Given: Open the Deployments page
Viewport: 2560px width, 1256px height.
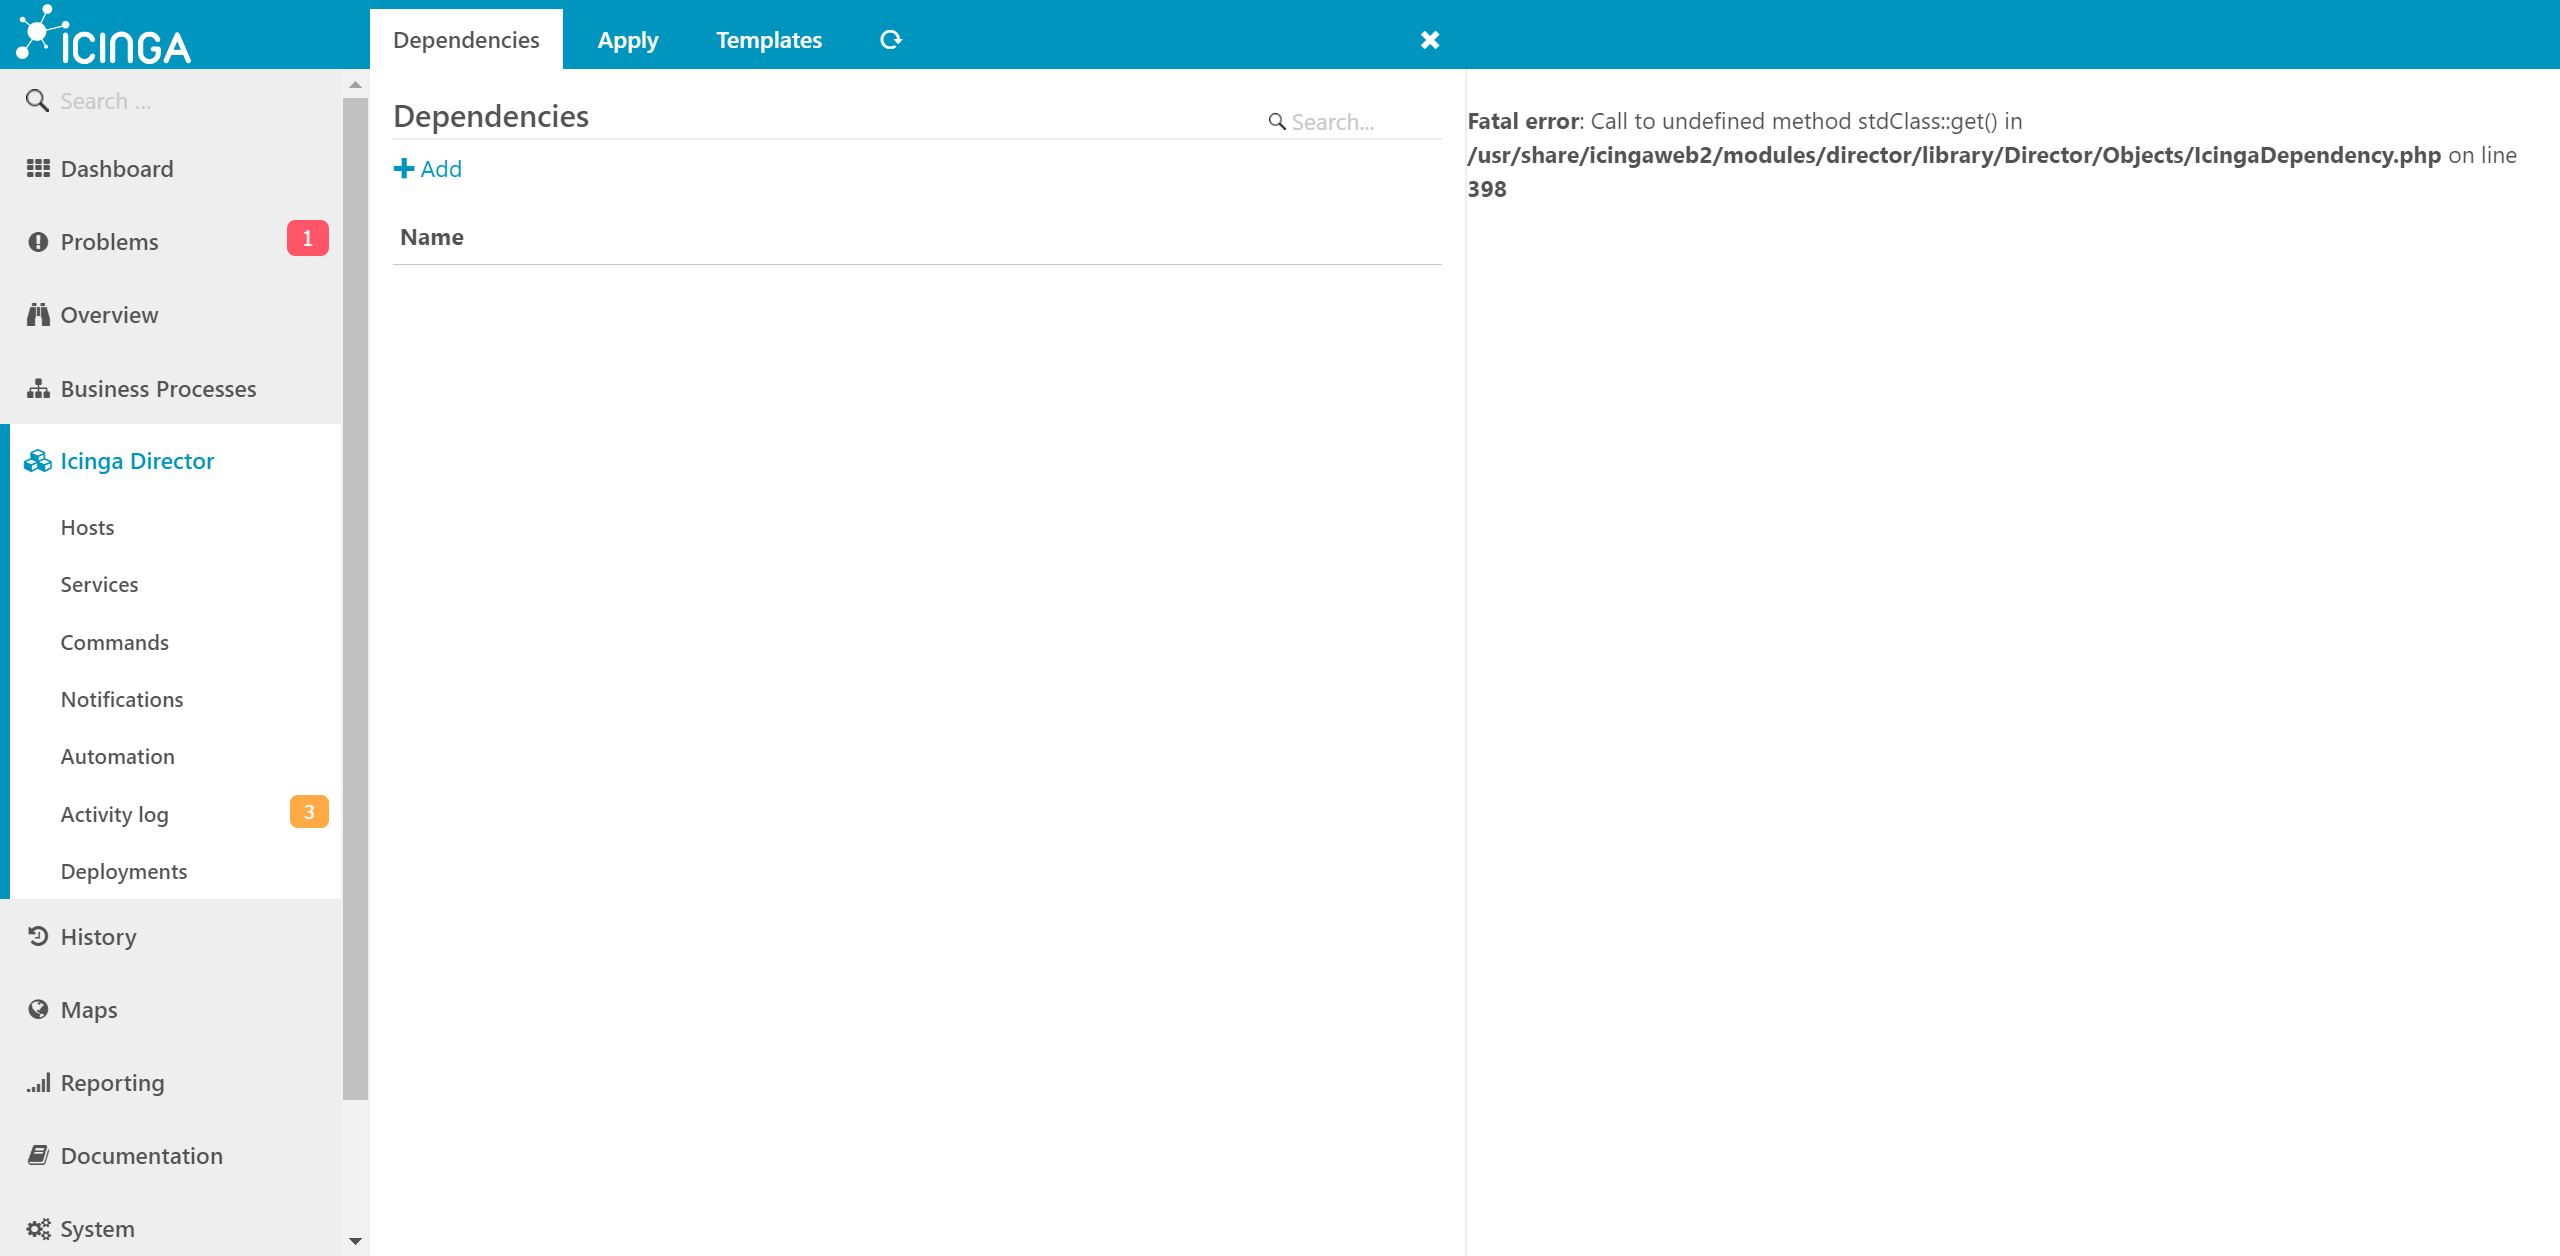Looking at the screenshot, I should click(123, 870).
